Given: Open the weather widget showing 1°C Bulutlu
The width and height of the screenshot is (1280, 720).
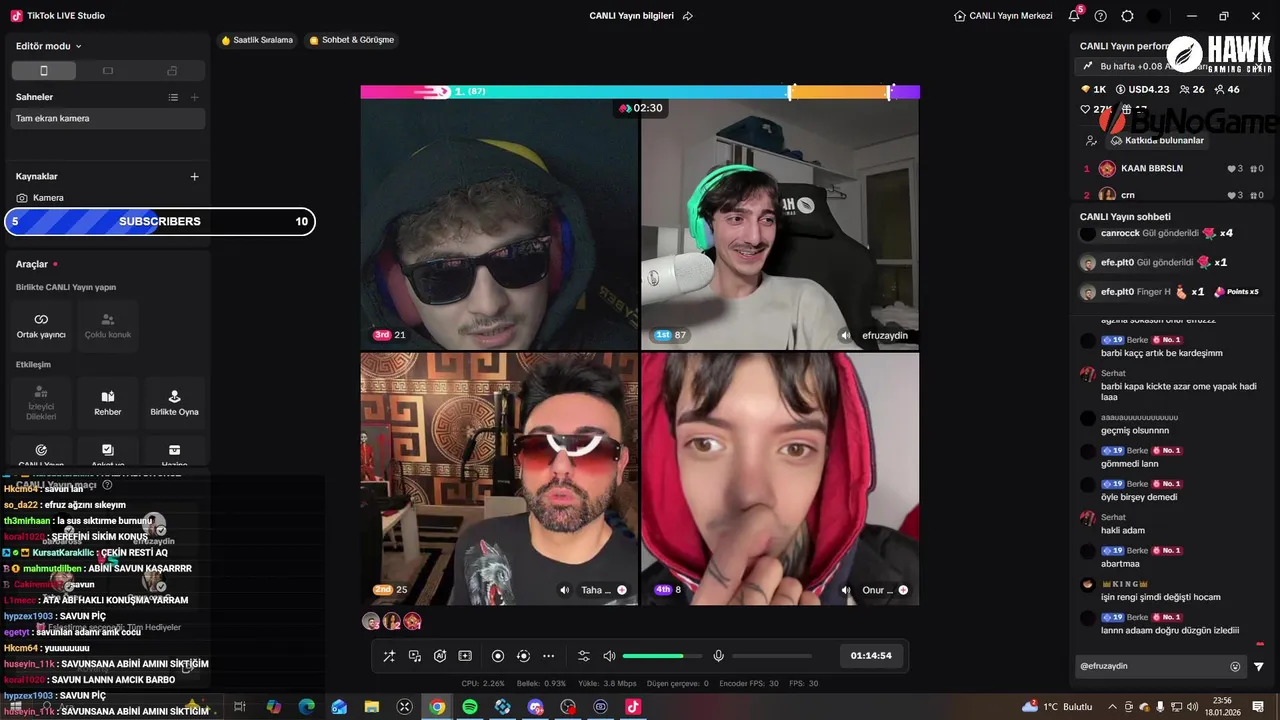Looking at the screenshot, I should pos(1057,707).
